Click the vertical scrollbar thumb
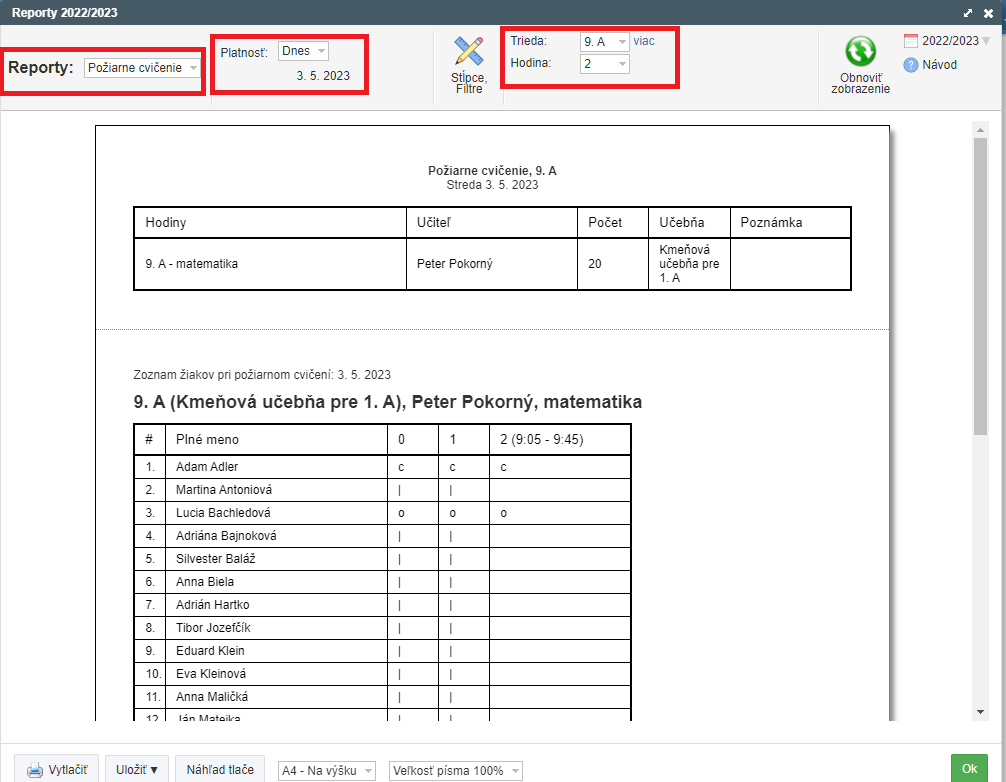 pos(980,286)
